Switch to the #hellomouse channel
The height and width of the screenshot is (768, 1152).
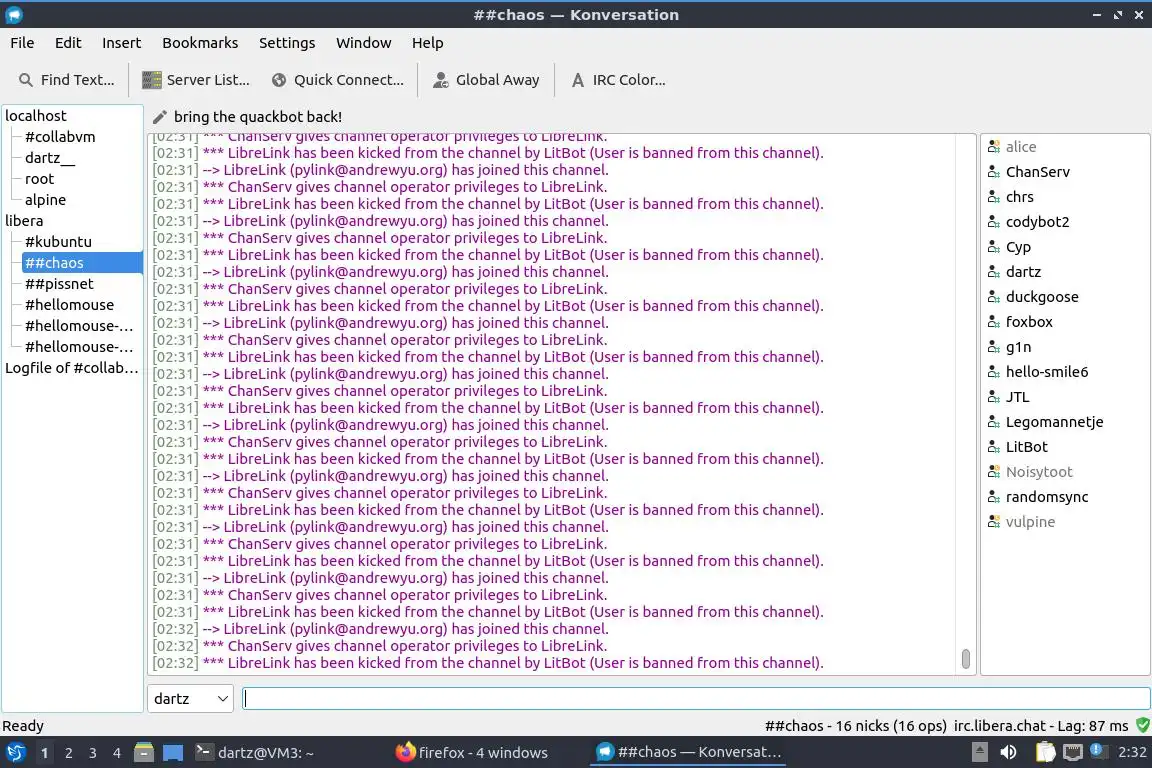click(69, 304)
